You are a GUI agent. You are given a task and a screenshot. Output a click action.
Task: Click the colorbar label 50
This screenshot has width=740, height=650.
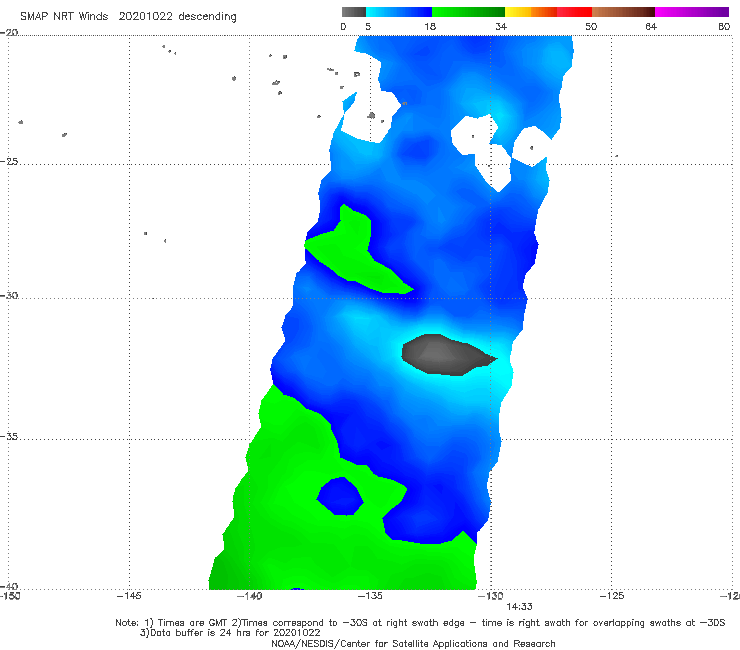[x=591, y=26]
